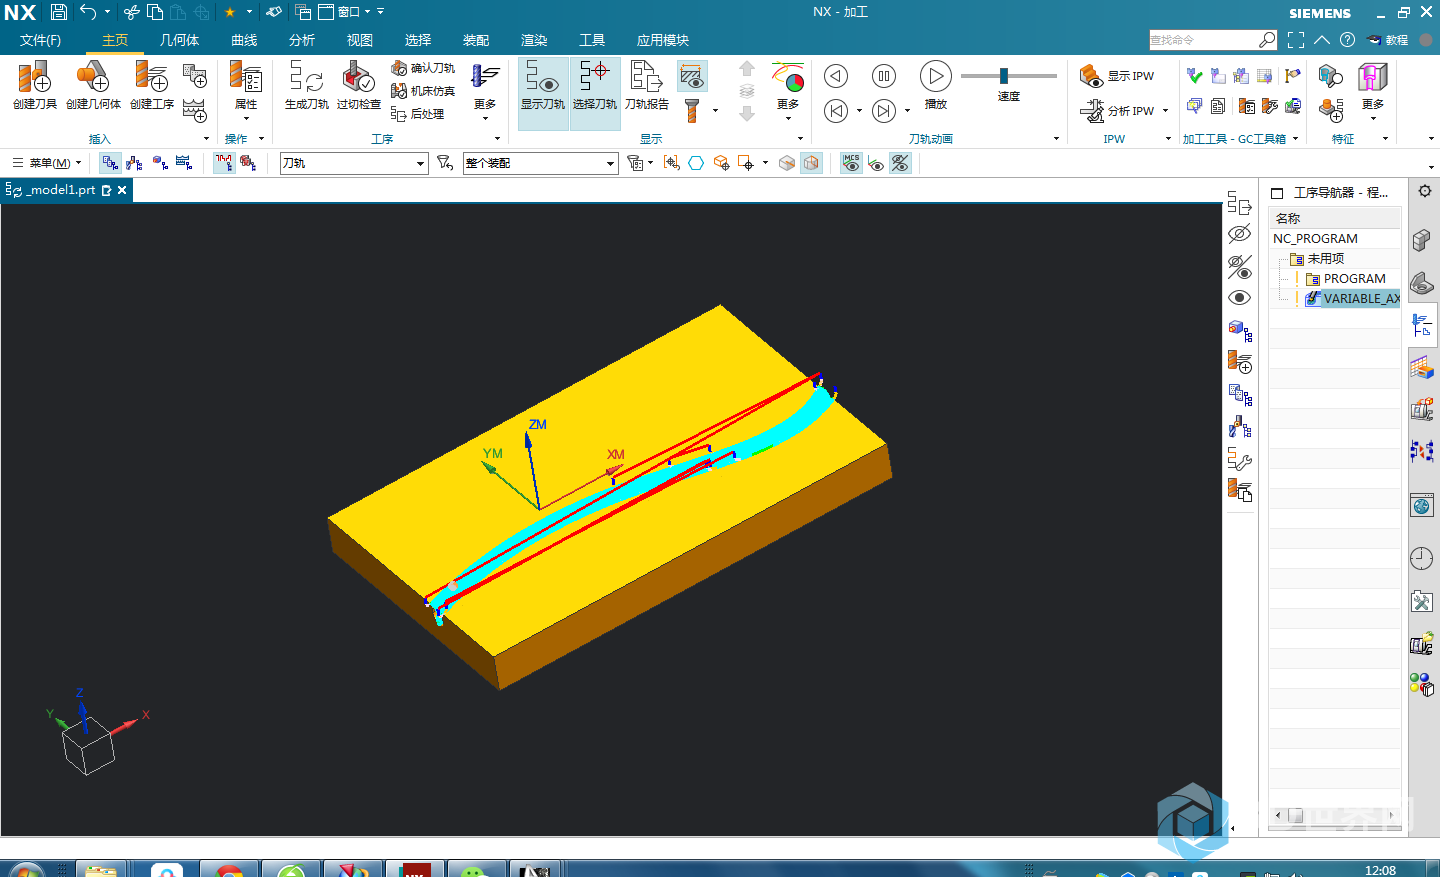The width and height of the screenshot is (1440, 877).
Task: Select 未用项 folder in navigator
Action: click(x=1326, y=259)
